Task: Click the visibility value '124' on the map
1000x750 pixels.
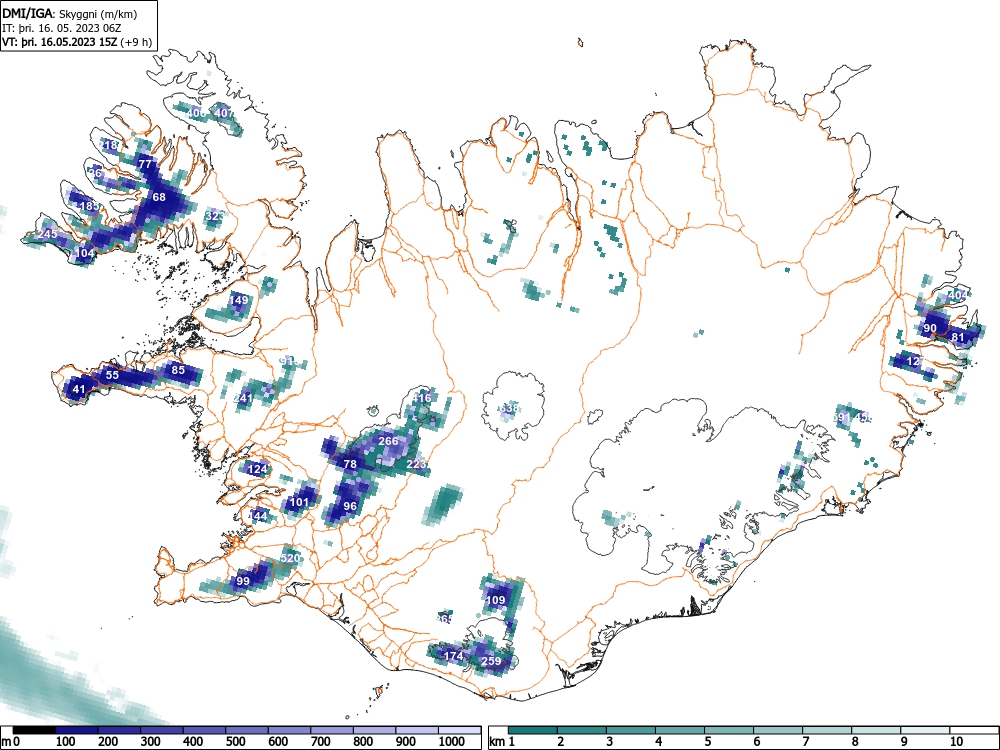Action: coord(257,469)
